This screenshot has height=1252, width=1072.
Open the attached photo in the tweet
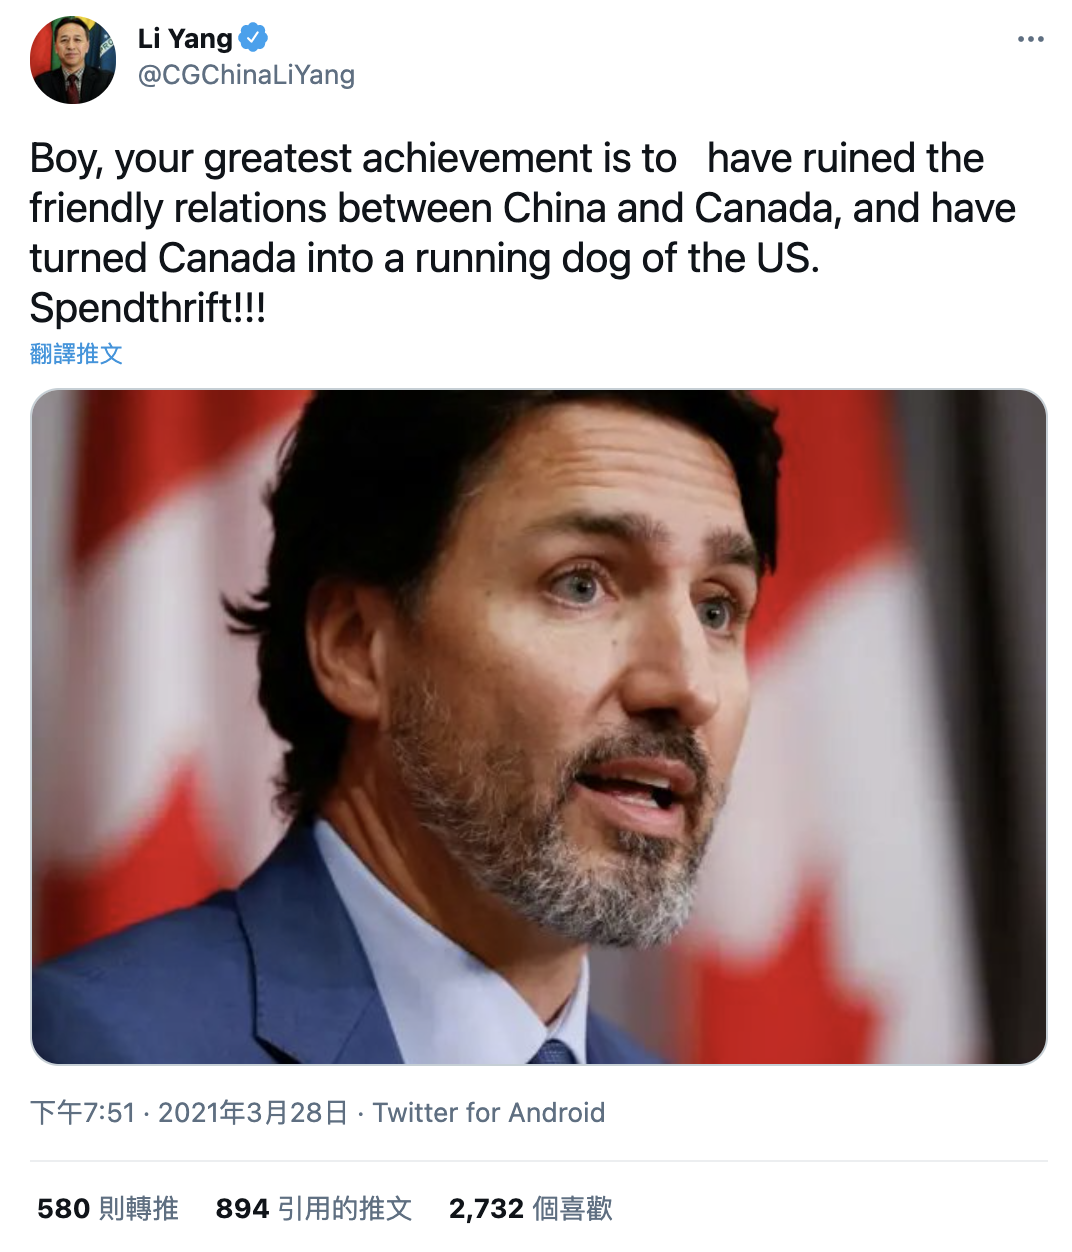click(538, 726)
